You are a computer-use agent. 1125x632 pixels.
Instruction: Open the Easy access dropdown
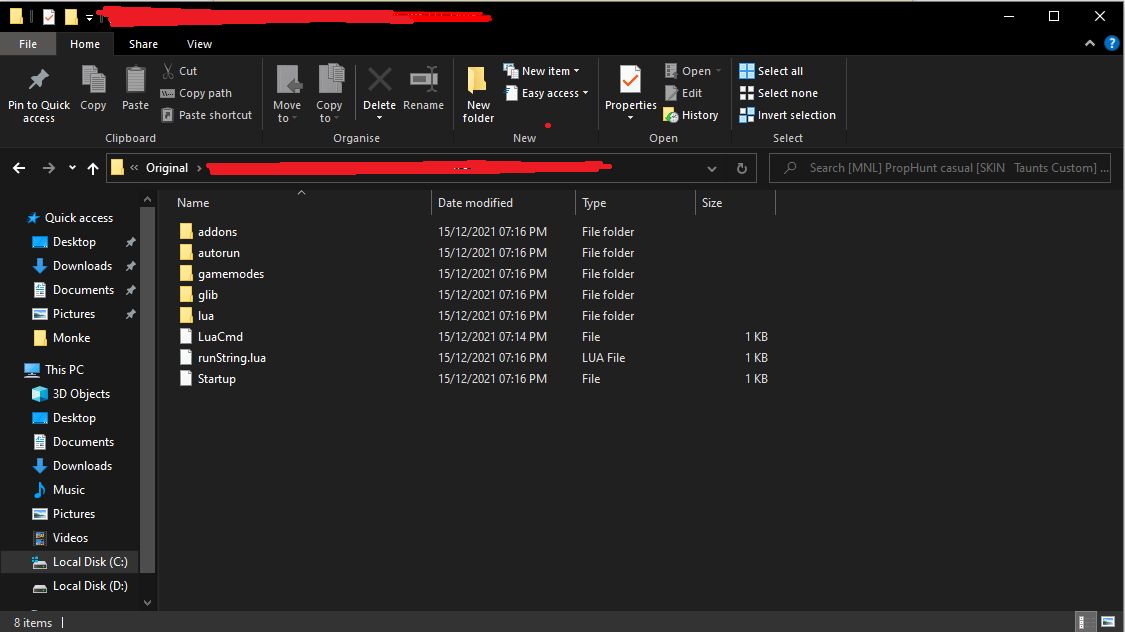coord(546,93)
